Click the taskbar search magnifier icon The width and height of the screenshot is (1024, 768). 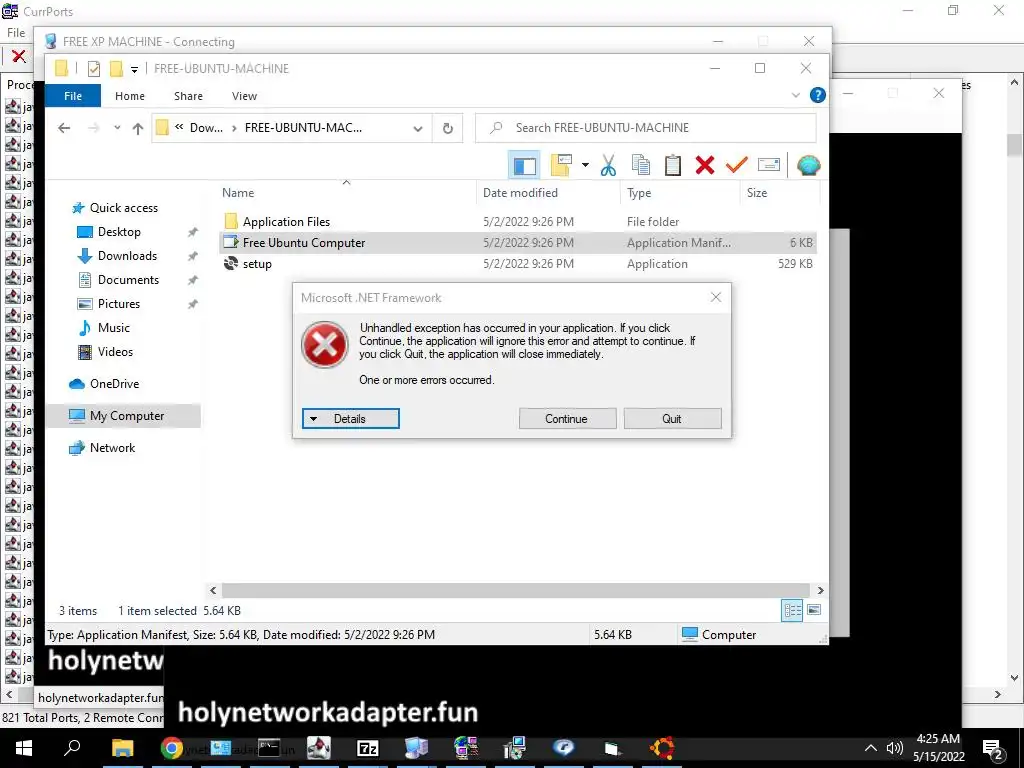(72, 748)
